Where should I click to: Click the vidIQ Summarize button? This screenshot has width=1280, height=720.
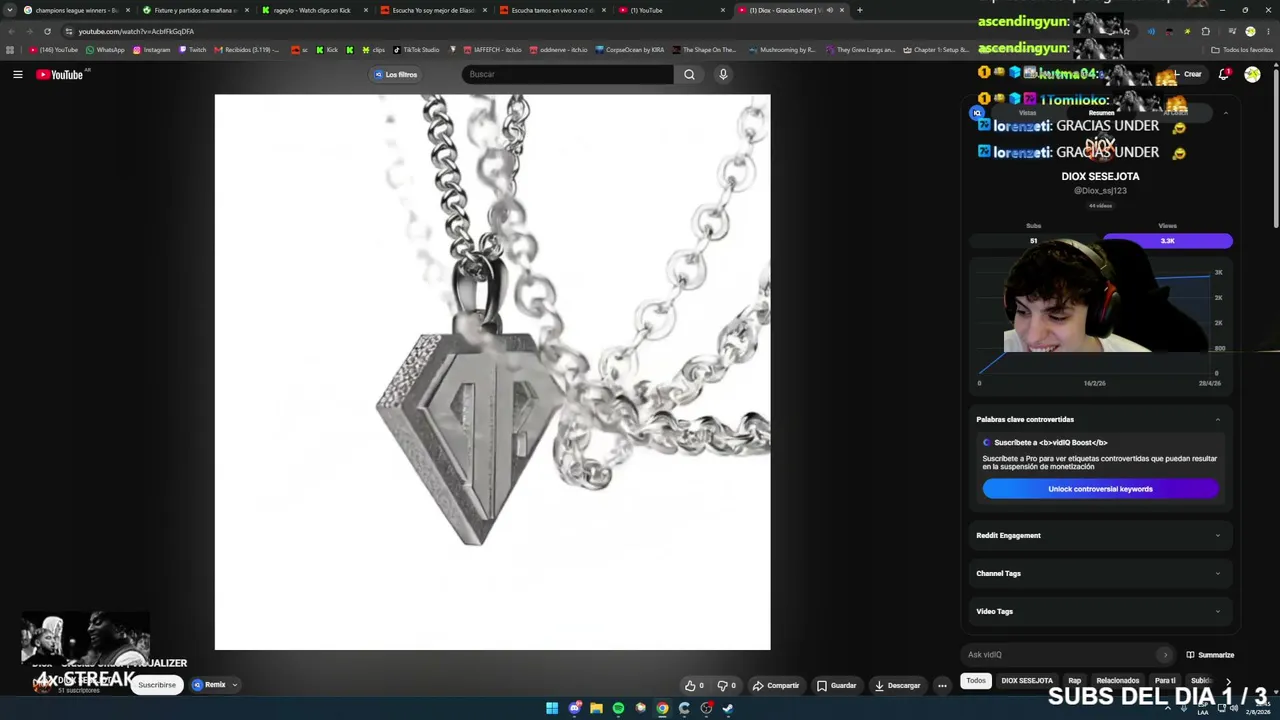1210,655
